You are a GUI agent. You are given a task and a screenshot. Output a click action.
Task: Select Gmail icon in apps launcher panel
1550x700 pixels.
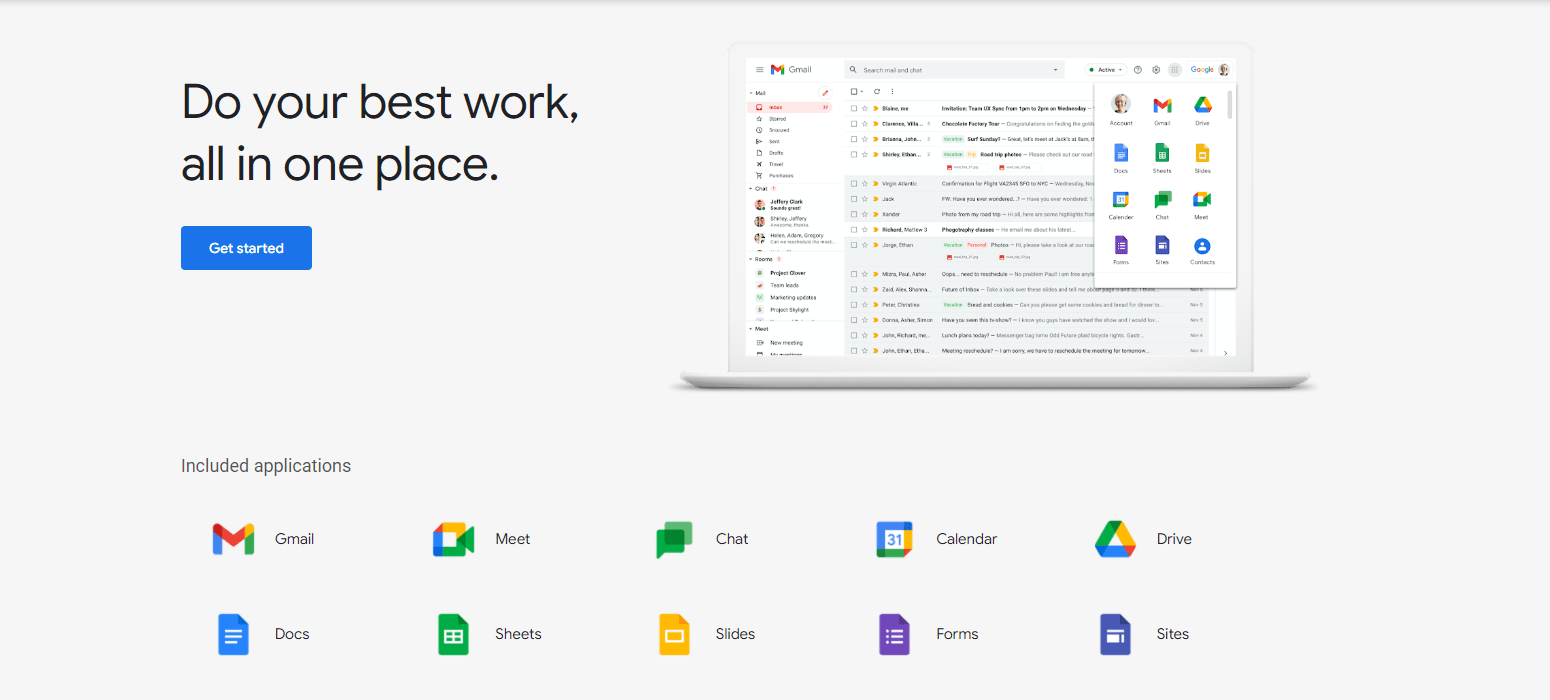(1162, 105)
